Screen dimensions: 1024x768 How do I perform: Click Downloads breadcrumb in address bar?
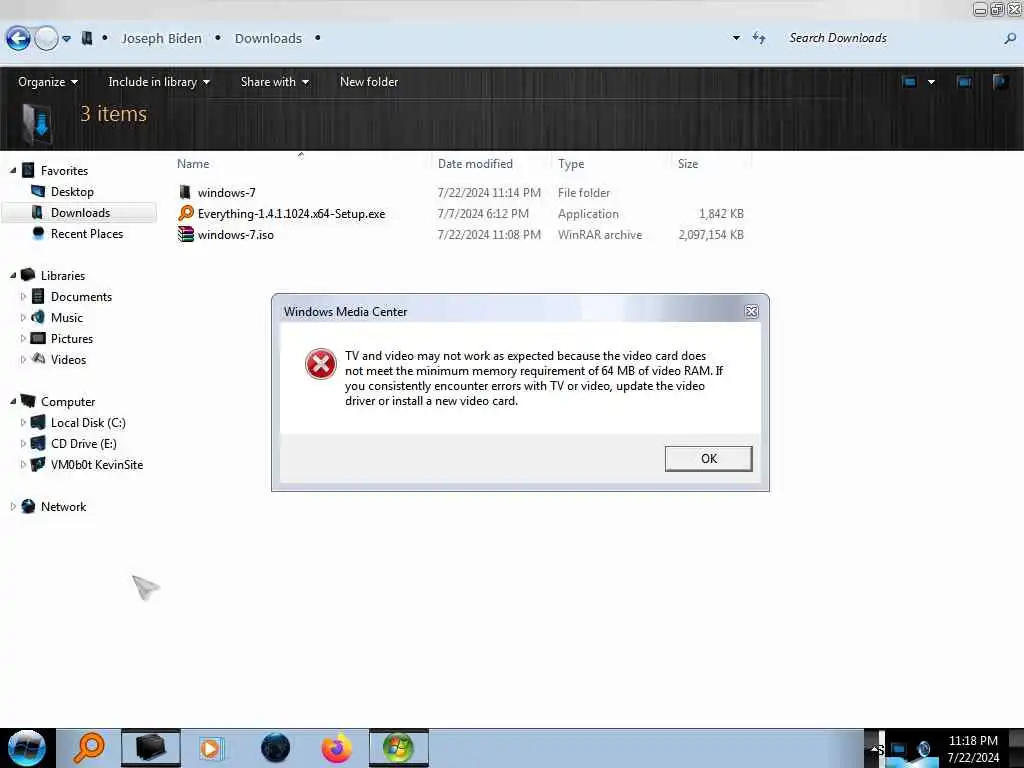point(268,39)
